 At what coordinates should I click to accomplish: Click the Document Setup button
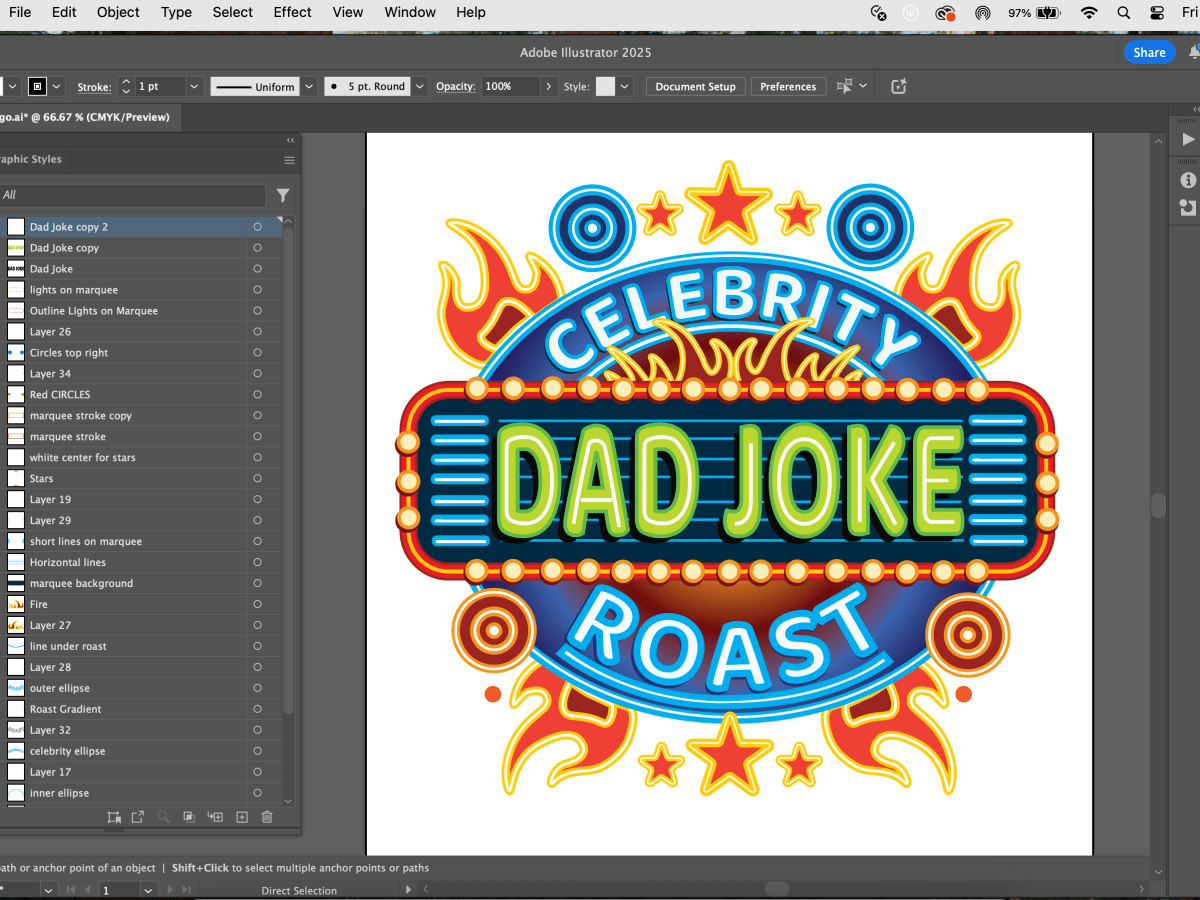[695, 87]
